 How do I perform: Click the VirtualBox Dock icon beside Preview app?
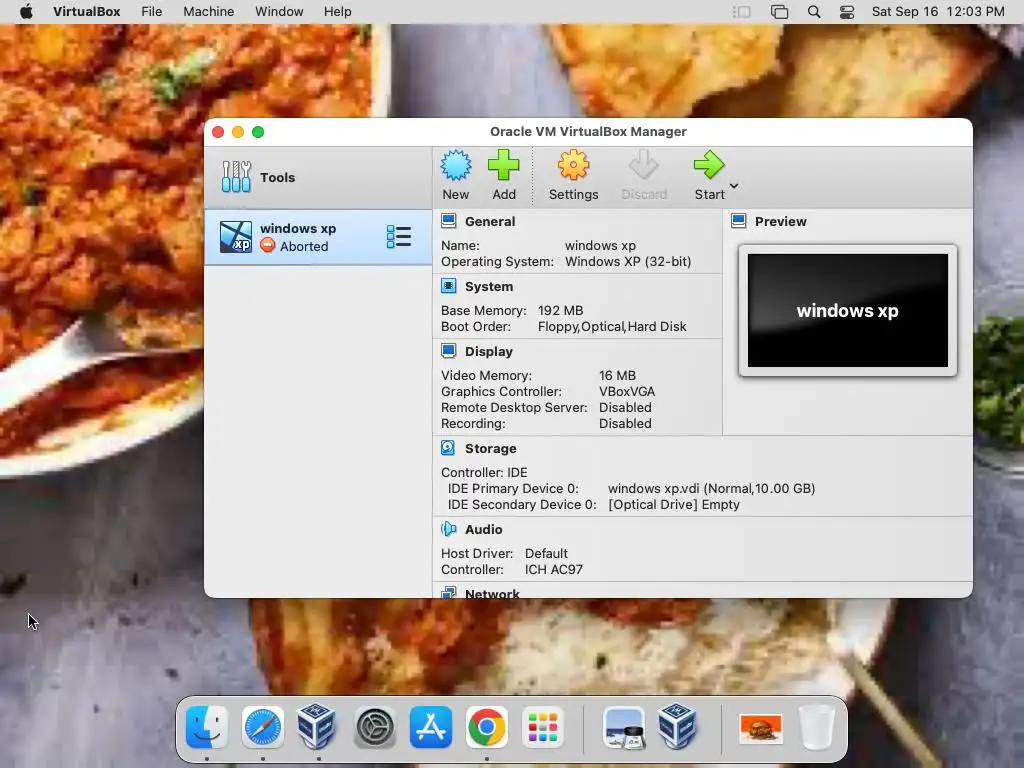(677, 726)
